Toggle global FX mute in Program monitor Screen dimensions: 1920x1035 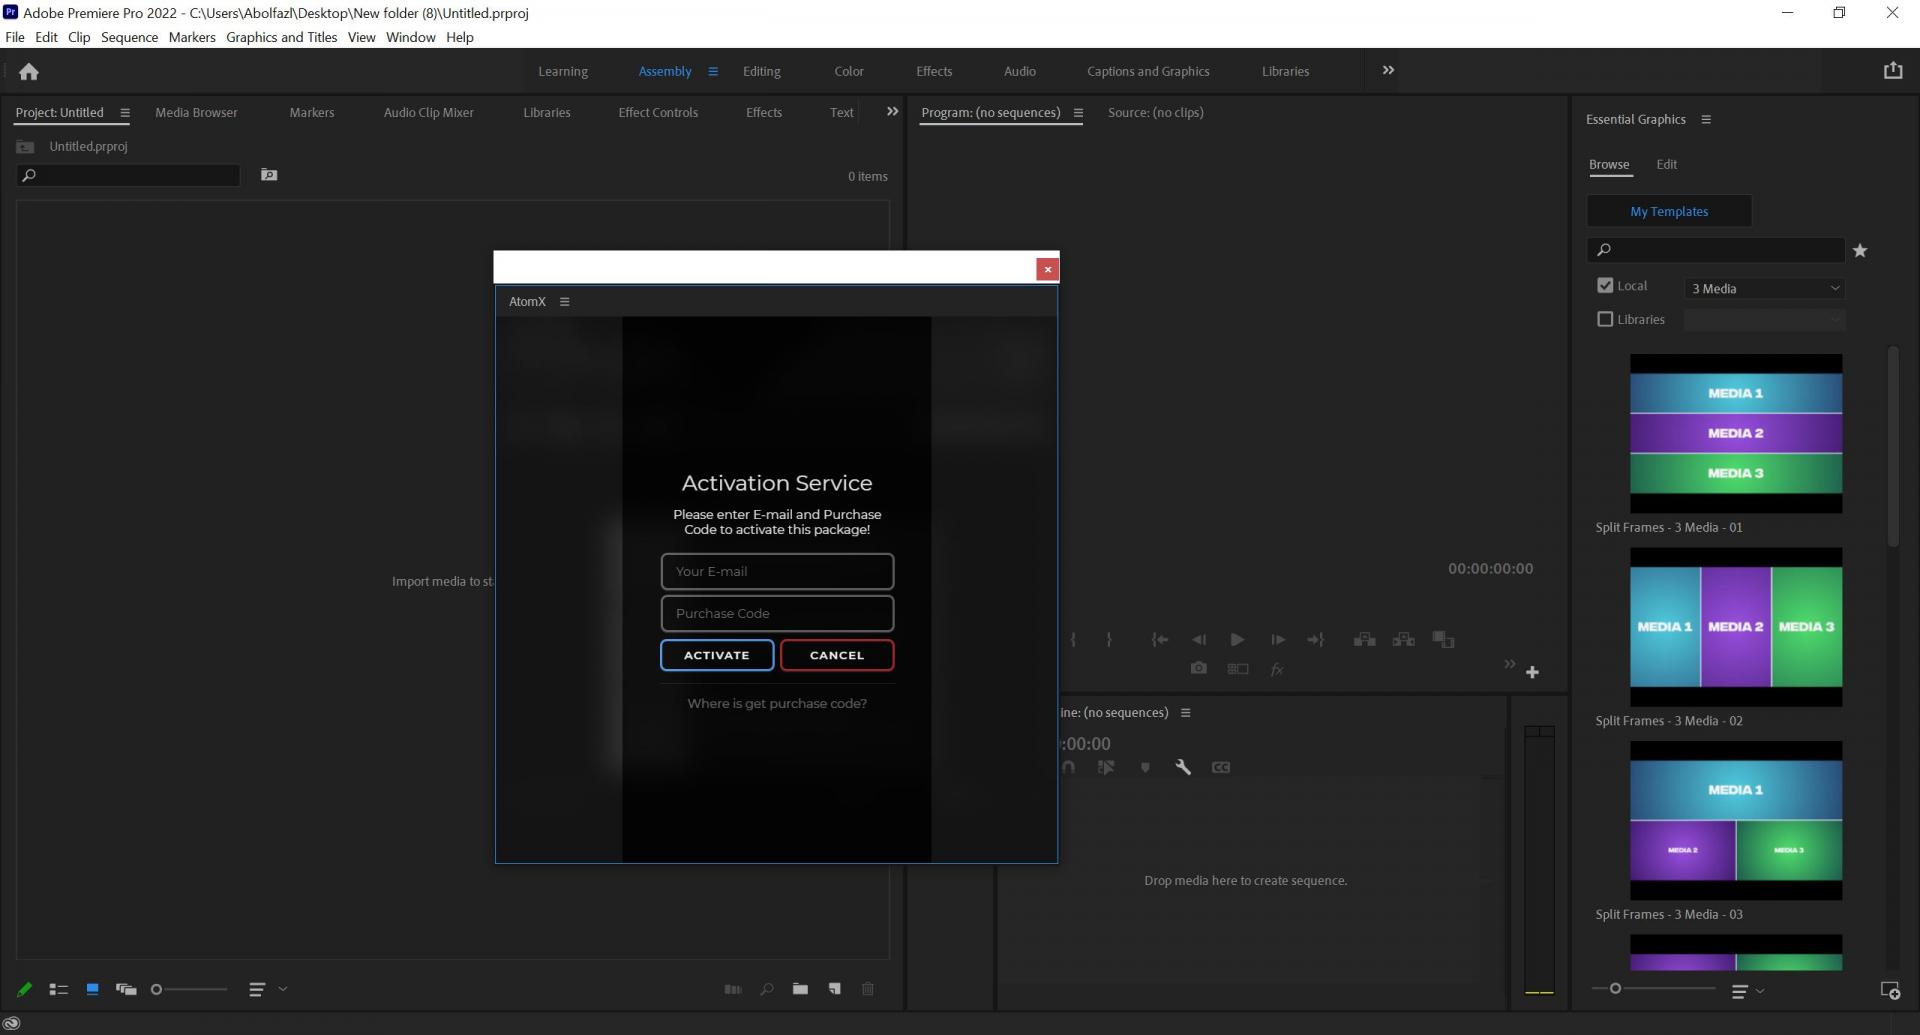coord(1277,669)
